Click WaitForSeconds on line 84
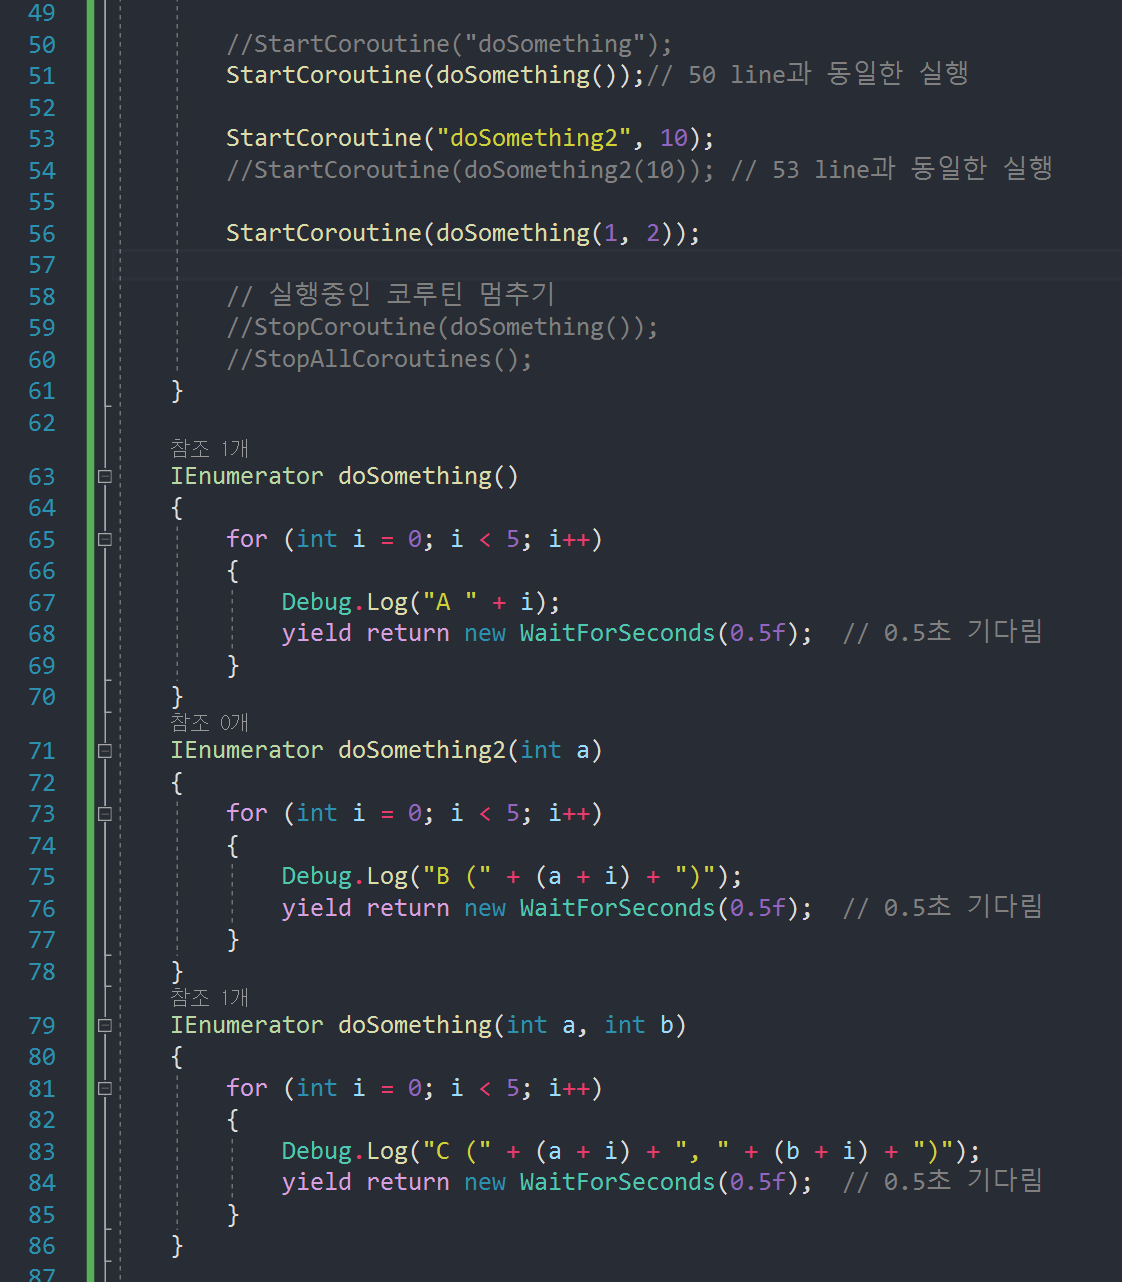This screenshot has width=1122, height=1282. click(x=617, y=1182)
